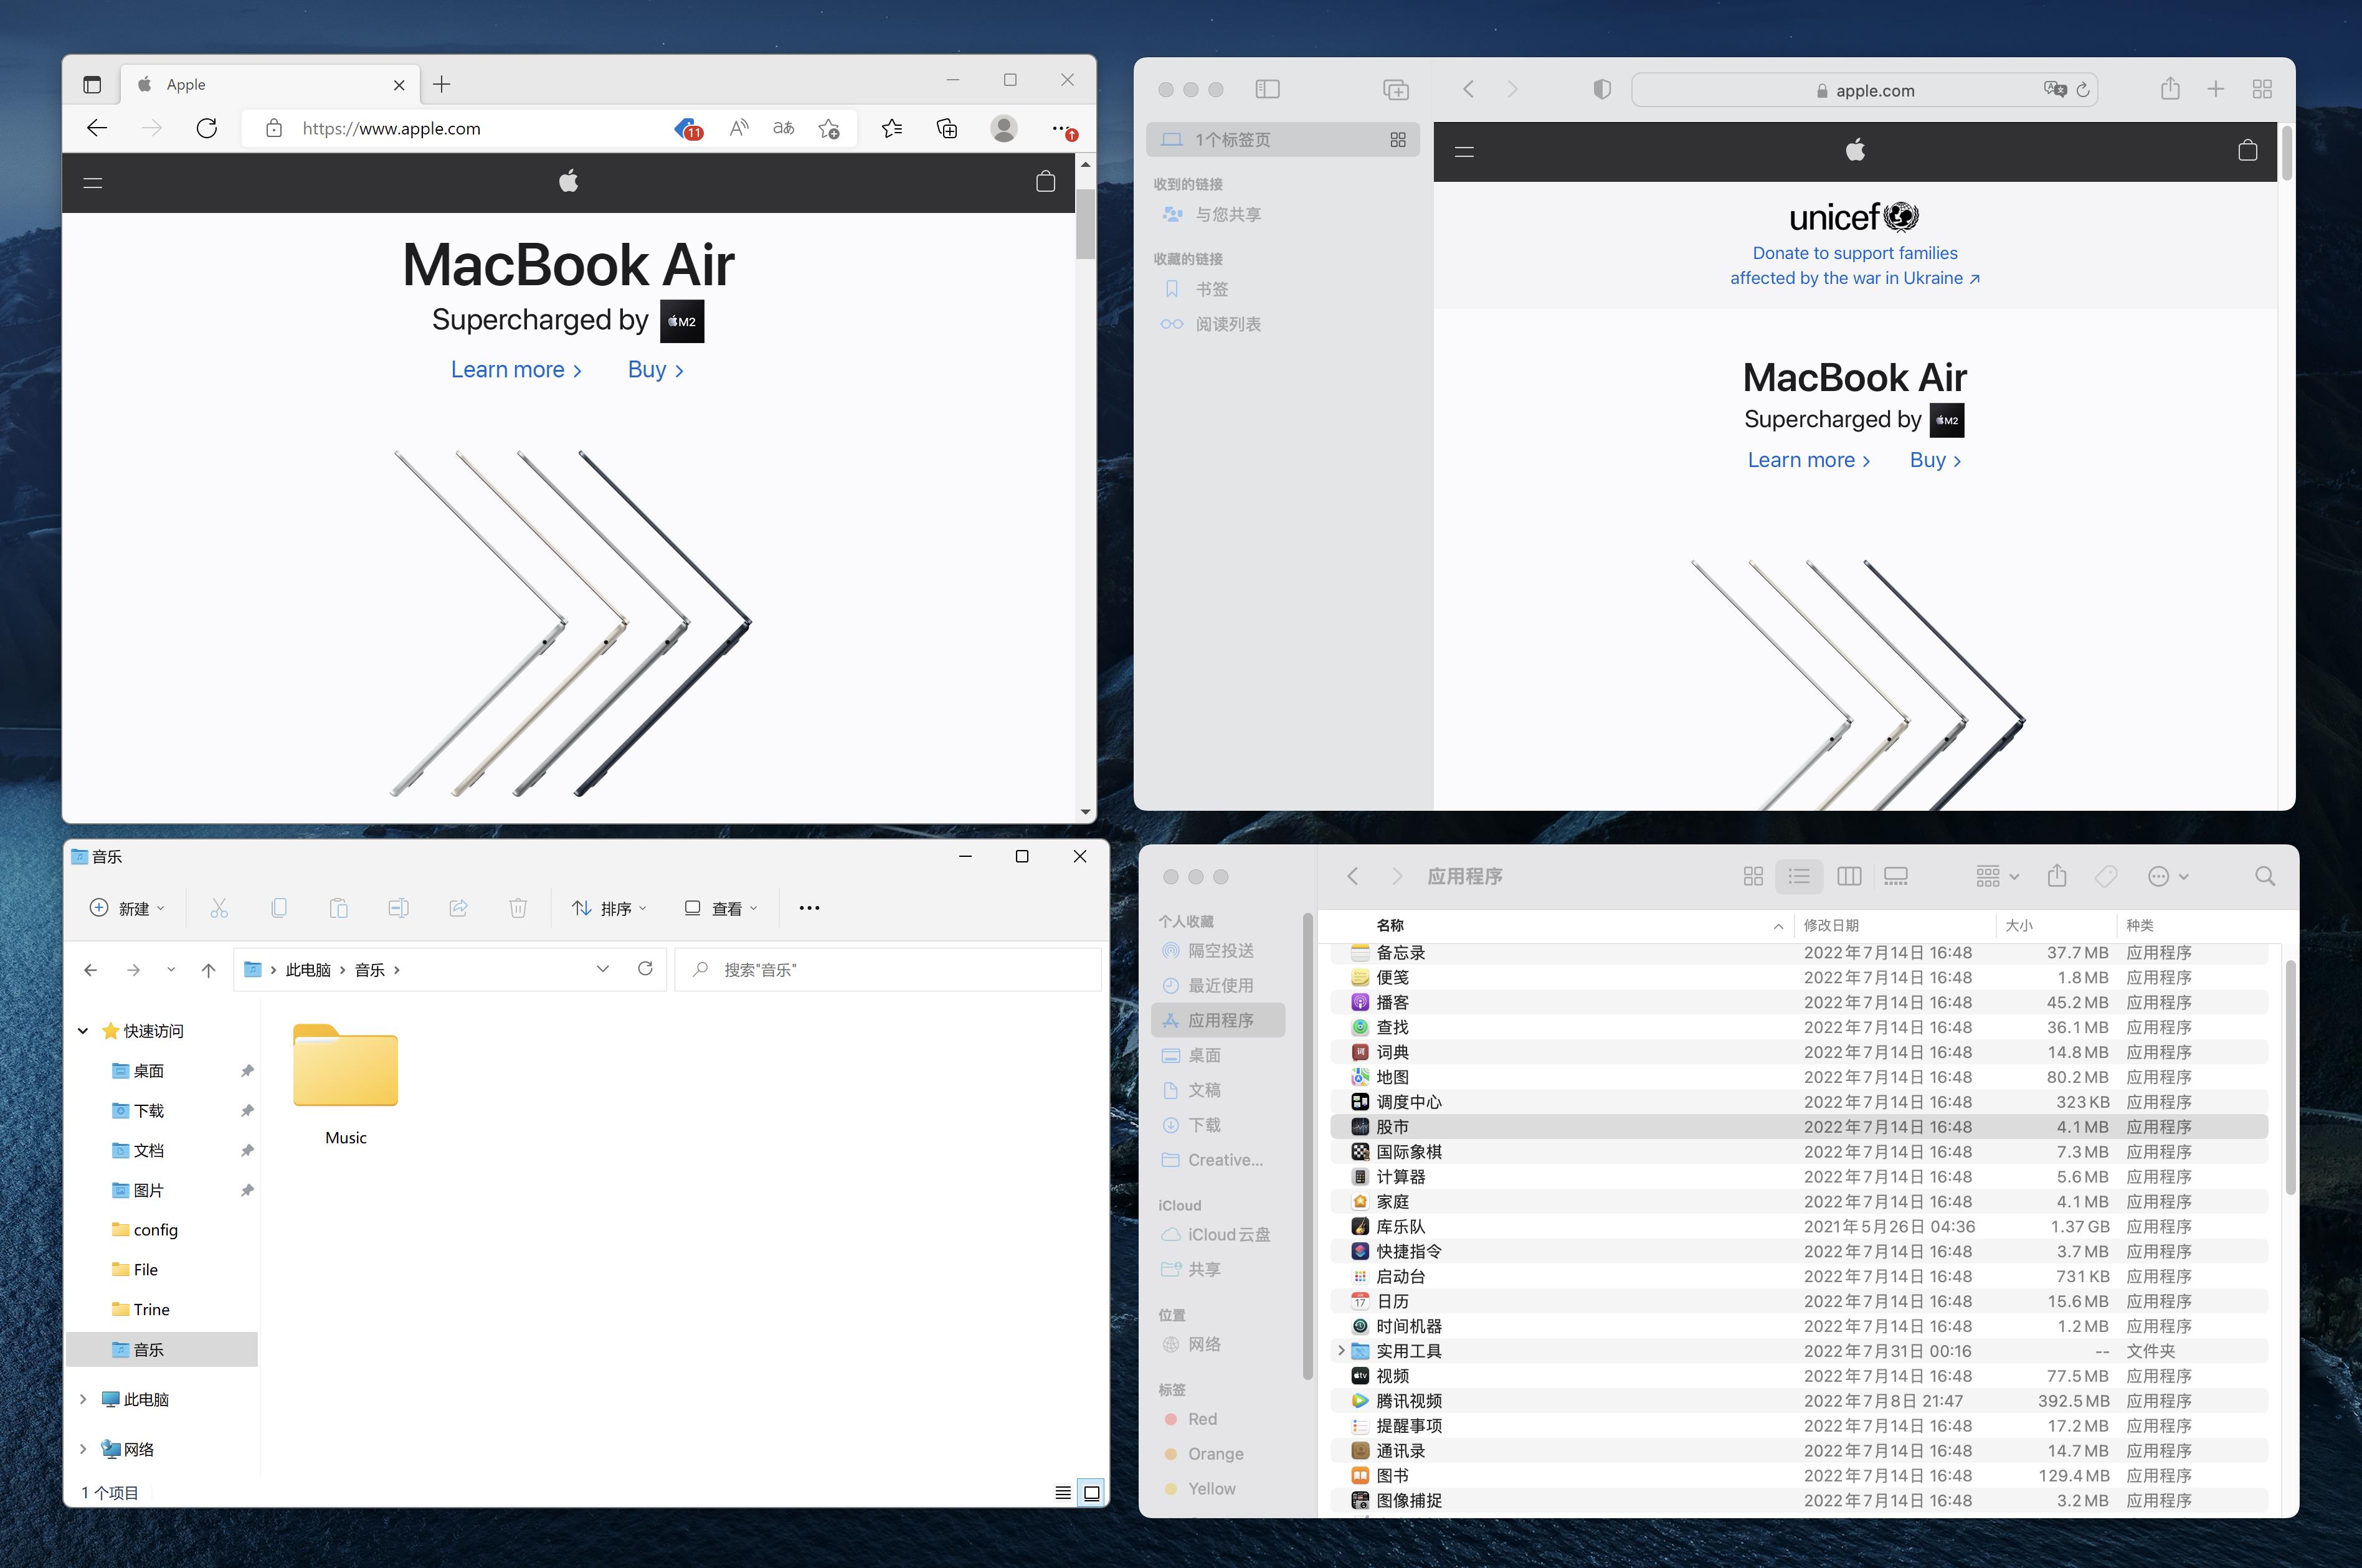Switch Finder to icon view
2362x1568 pixels.
[x=1753, y=876]
